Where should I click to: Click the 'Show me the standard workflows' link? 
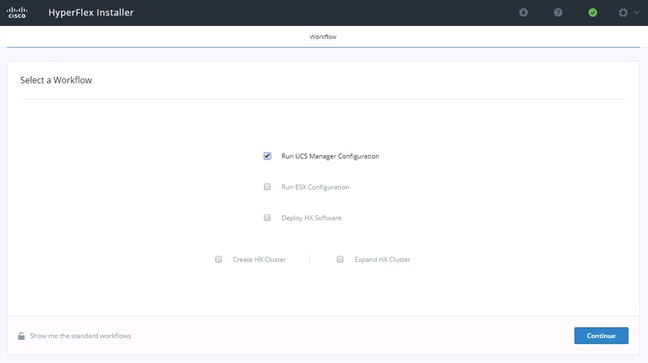(x=80, y=336)
